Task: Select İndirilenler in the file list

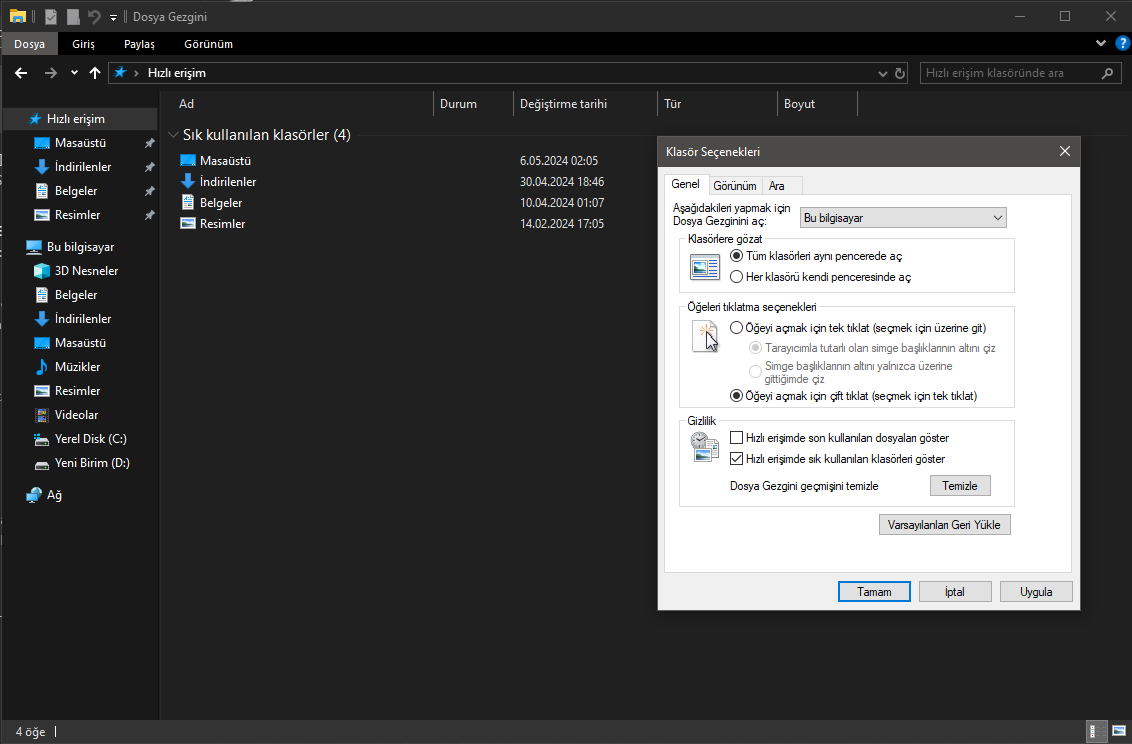Action: (227, 182)
